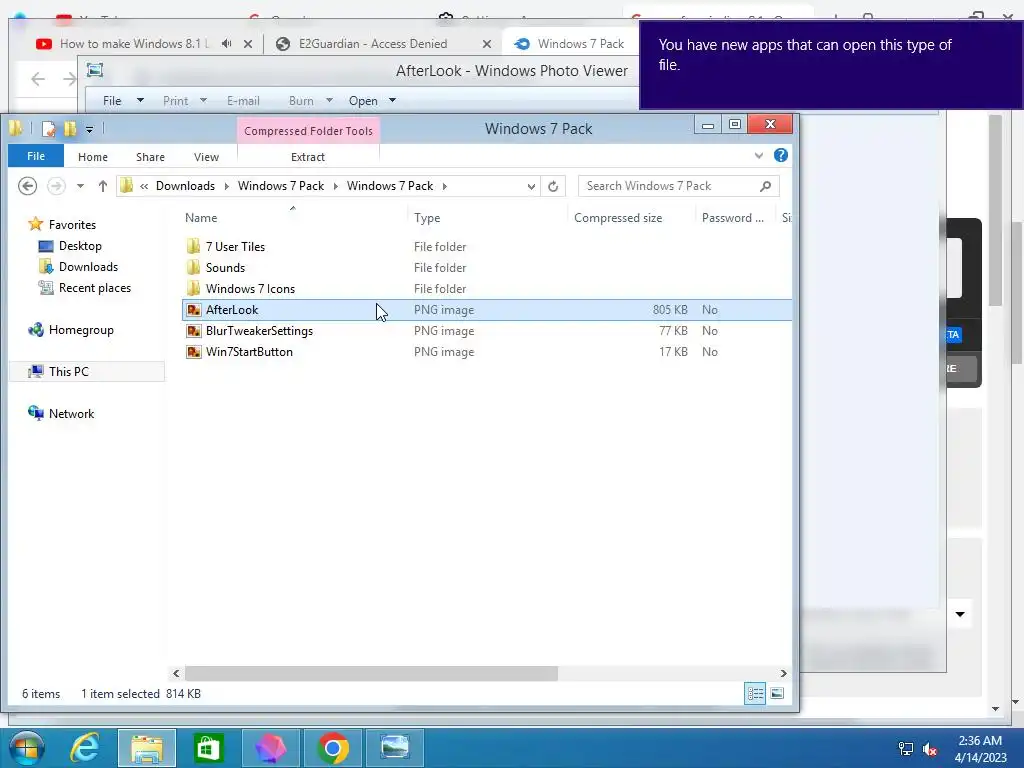1024x768 pixels.
Task: Select the 7 User Tiles folder
Action: [x=235, y=247]
